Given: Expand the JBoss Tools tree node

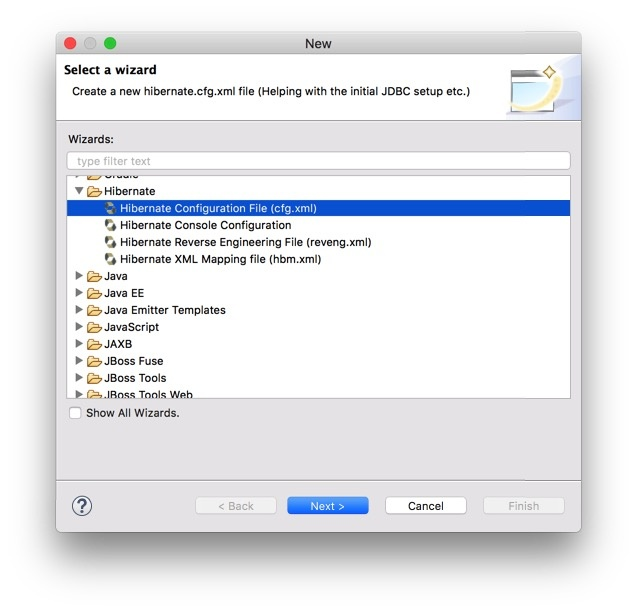Looking at the screenshot, I should [x=79, y=378].
